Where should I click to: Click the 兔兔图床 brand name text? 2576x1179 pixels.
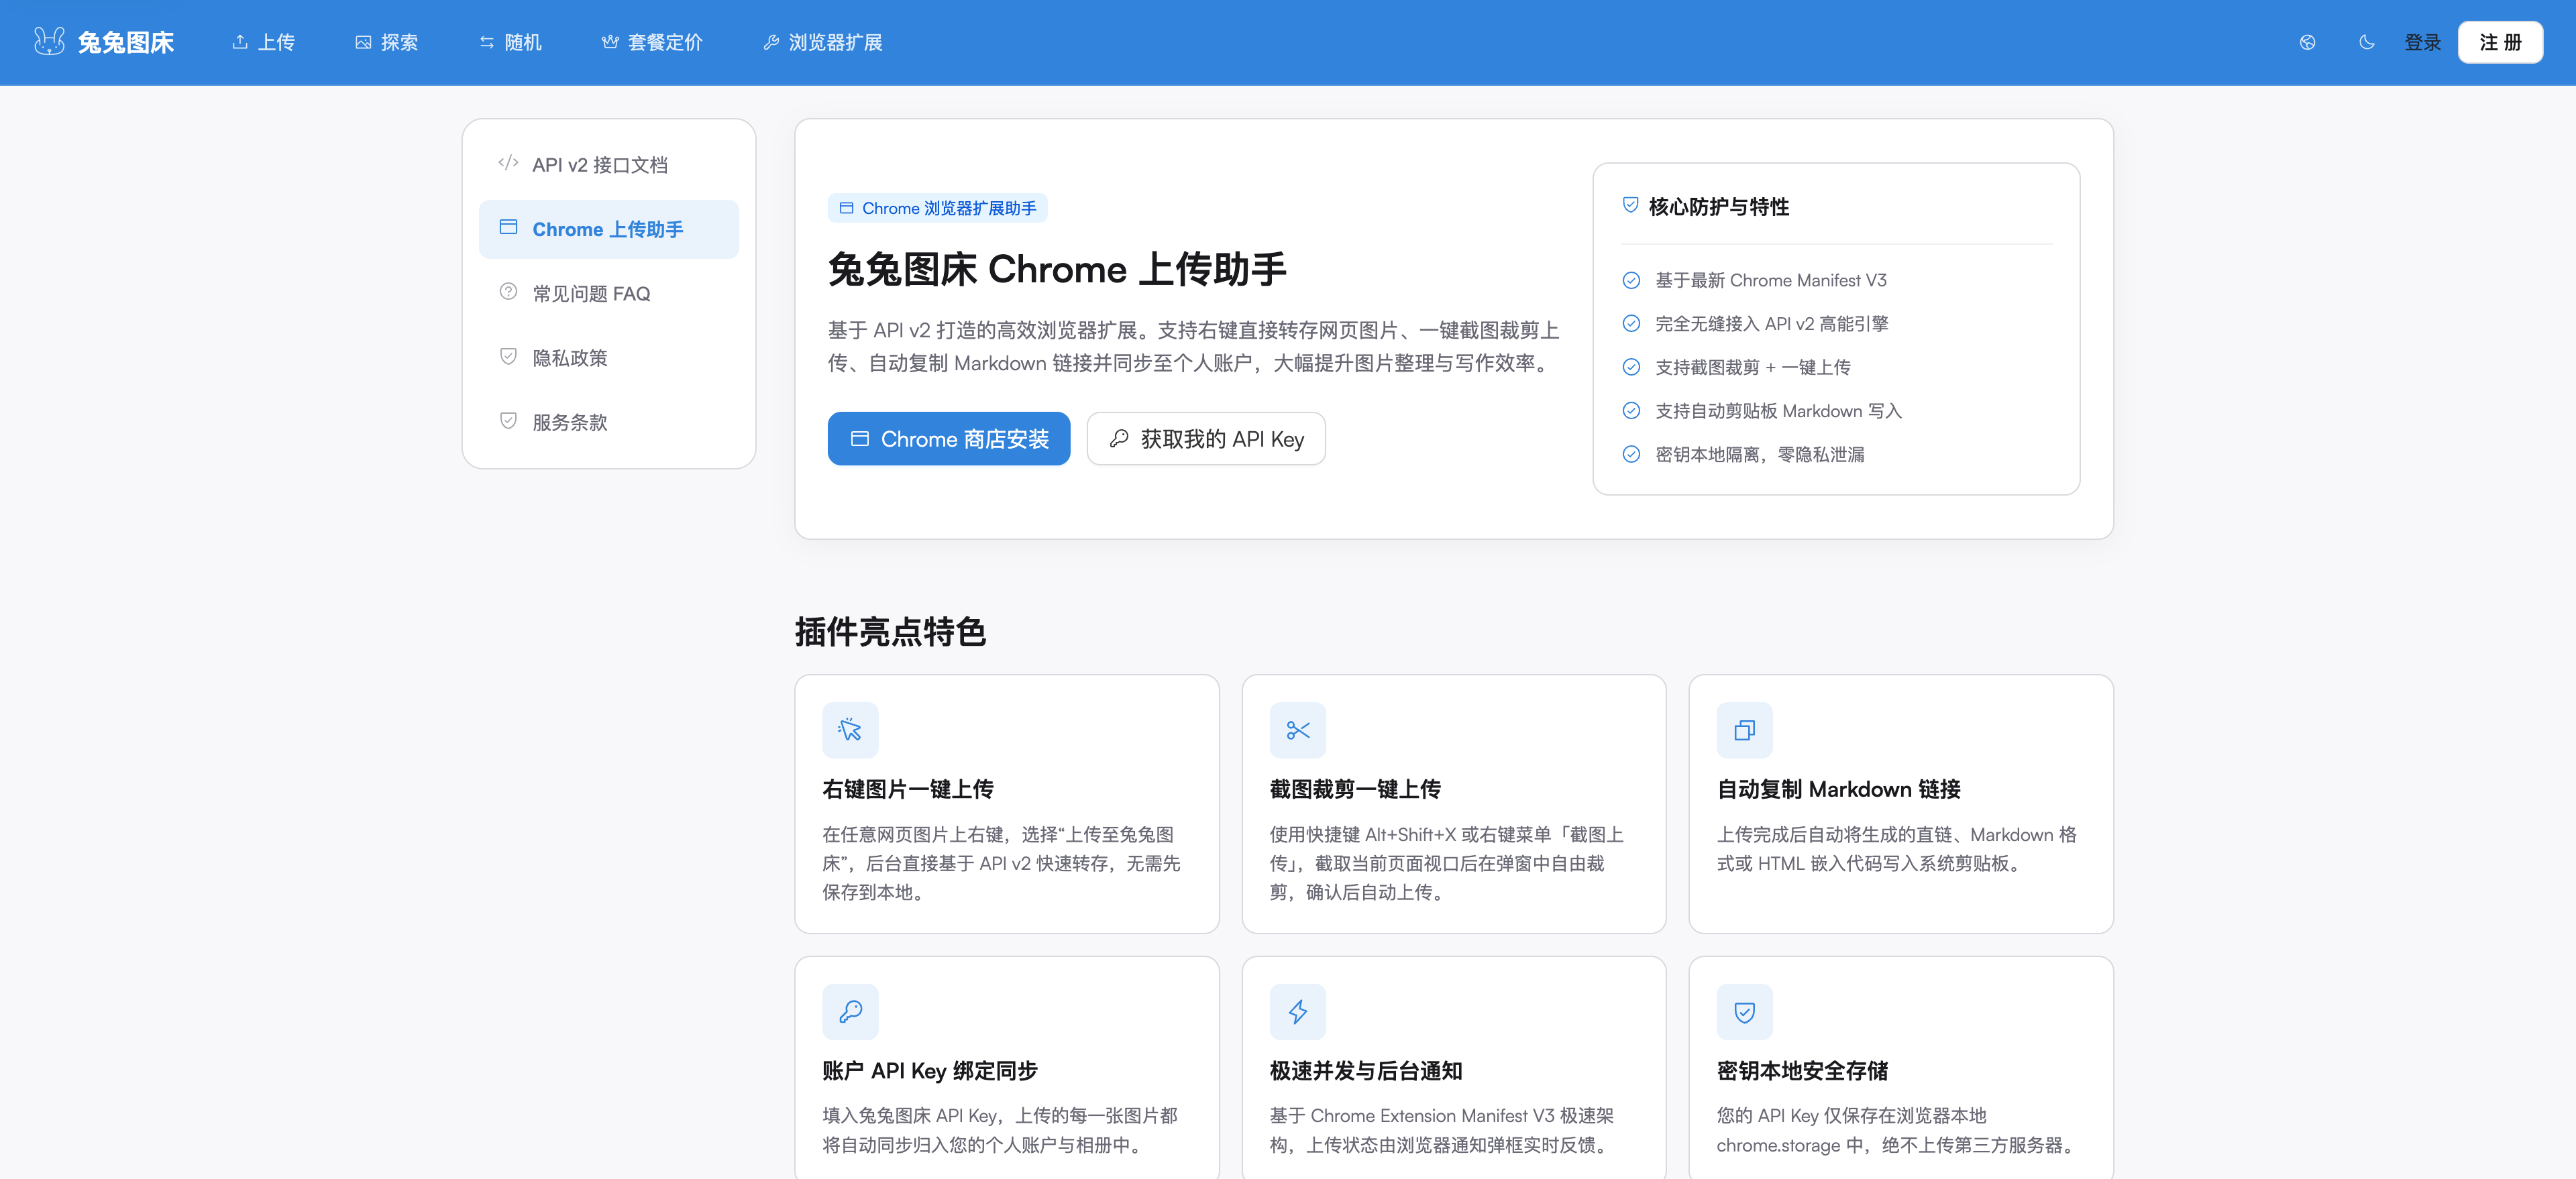(126, 42)
